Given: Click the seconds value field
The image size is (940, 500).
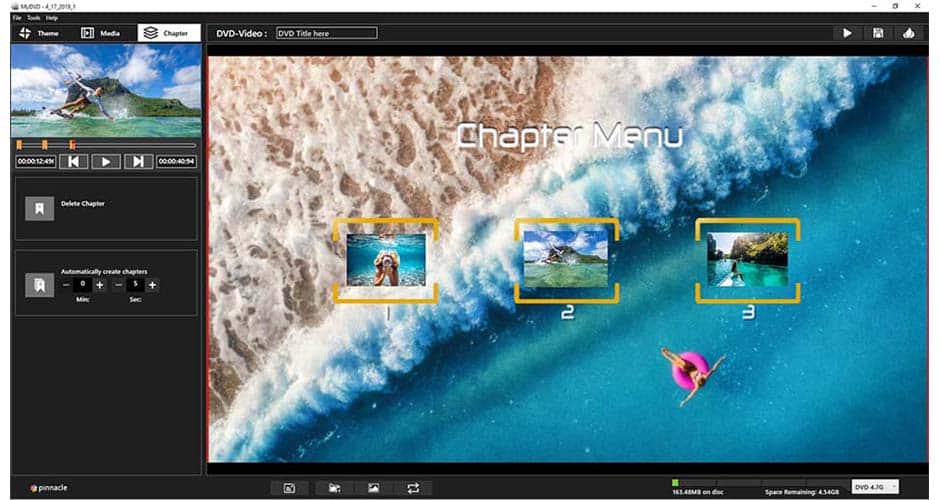Looking at the screenshot, I should pos(135,285).
